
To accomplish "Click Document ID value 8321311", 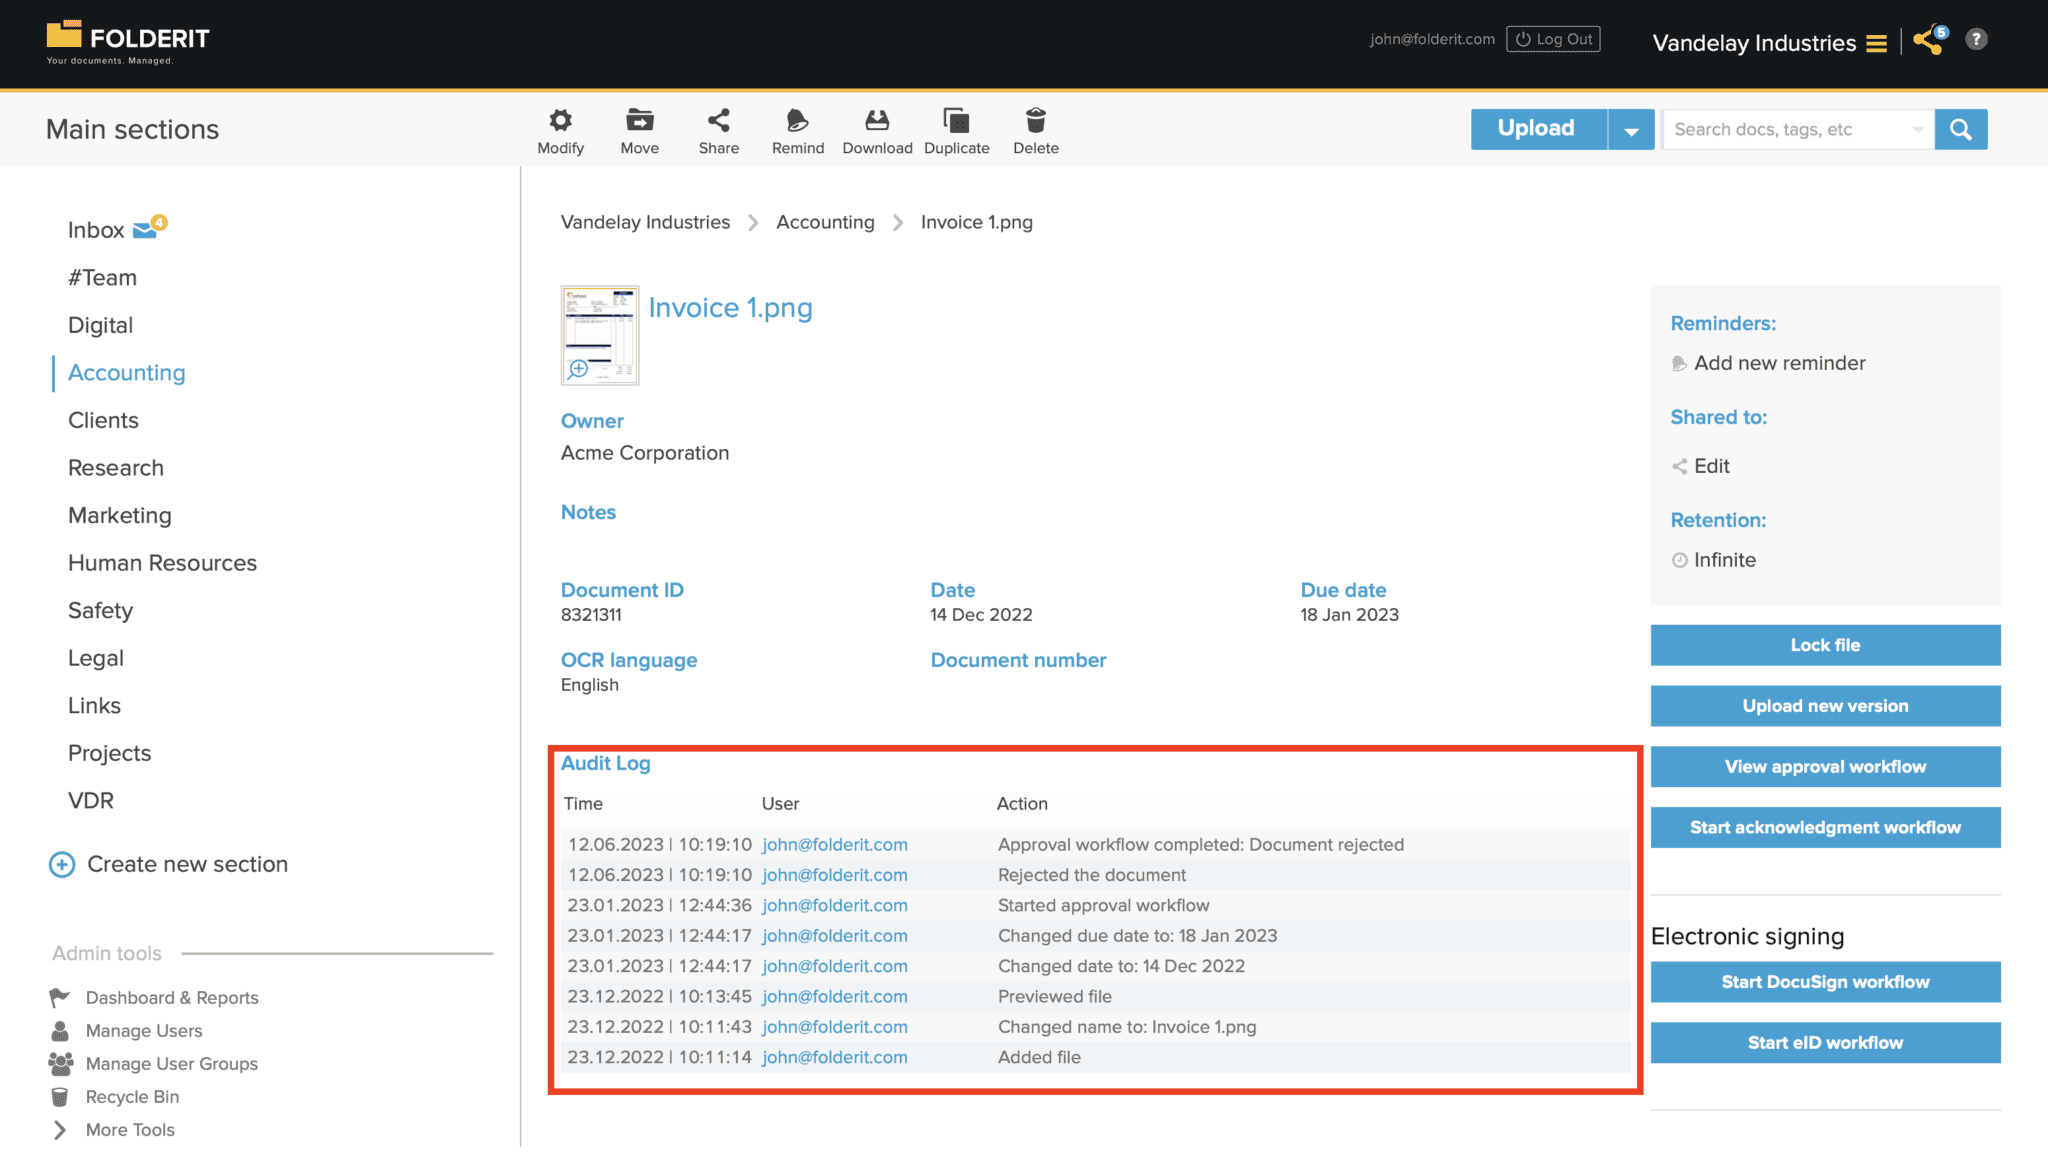I will pos(591,615).
